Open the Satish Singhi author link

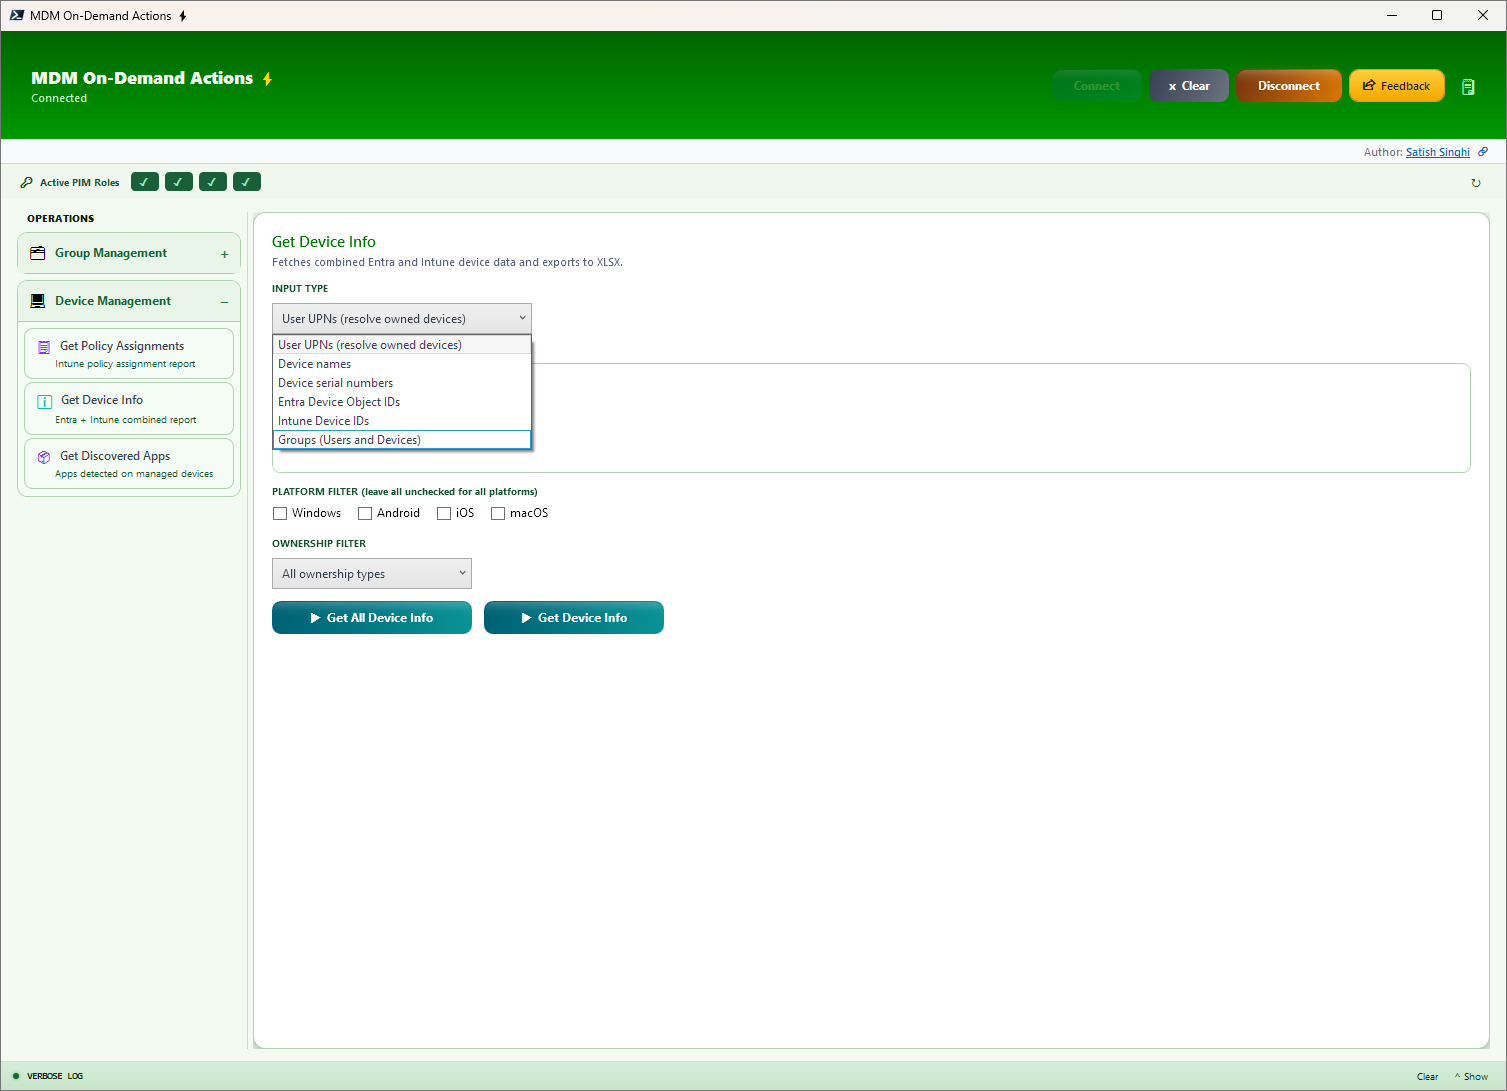[x=1437, y=151]
